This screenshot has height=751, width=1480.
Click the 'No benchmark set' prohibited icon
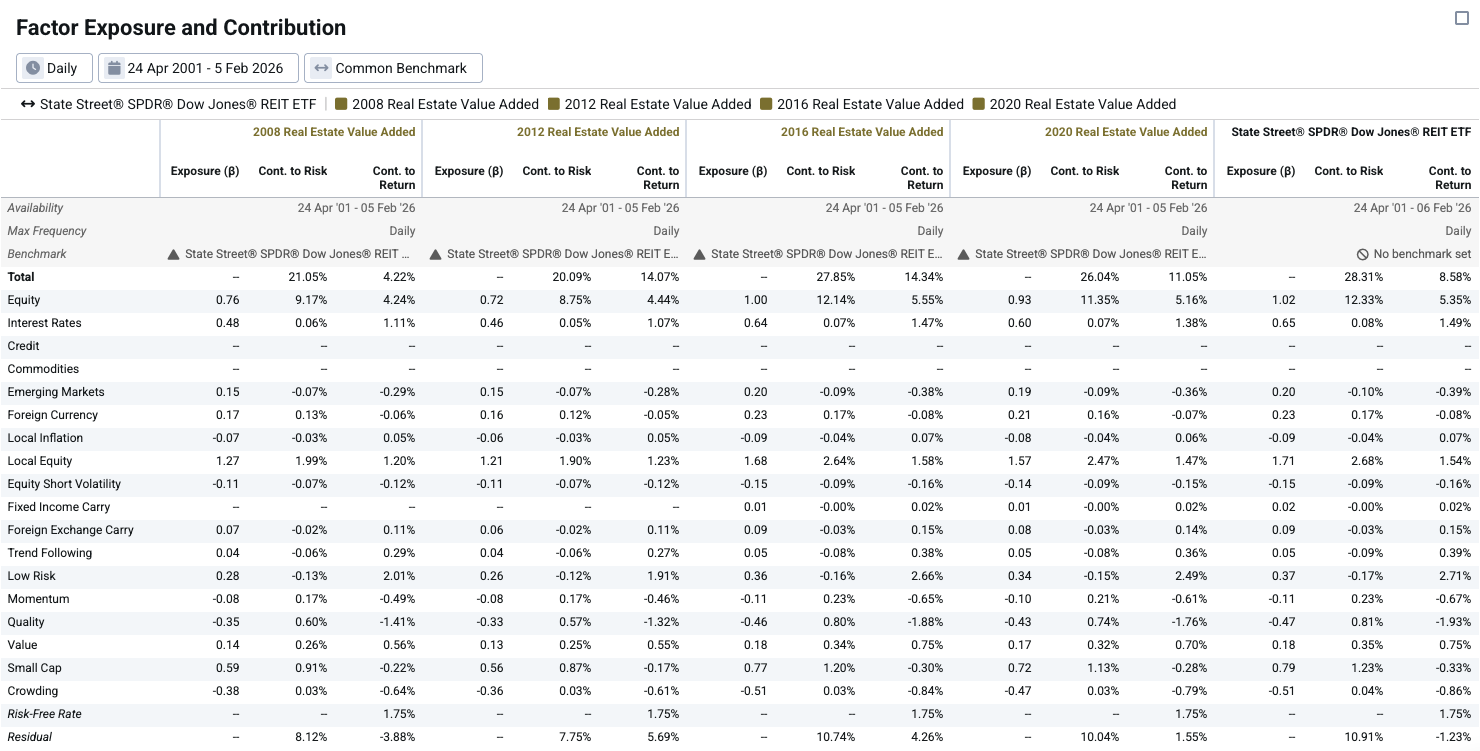[x=1362, y=254]
